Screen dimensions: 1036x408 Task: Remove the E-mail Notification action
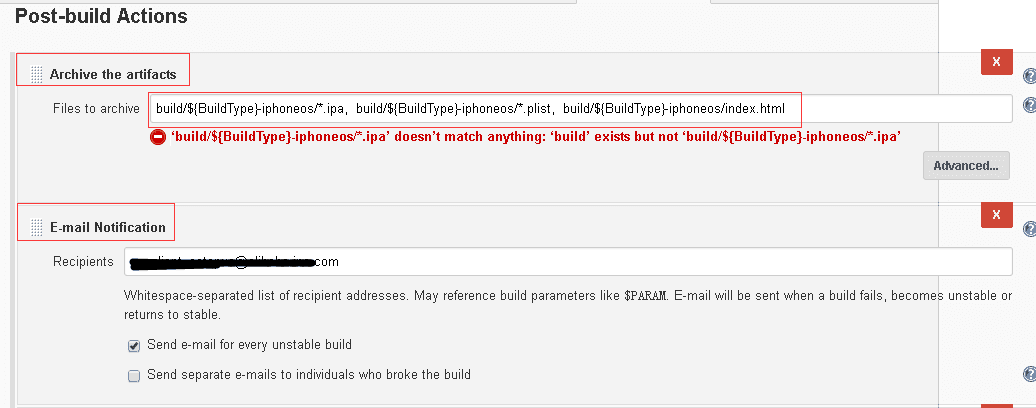pyautogui.click(x=997, y=215)
